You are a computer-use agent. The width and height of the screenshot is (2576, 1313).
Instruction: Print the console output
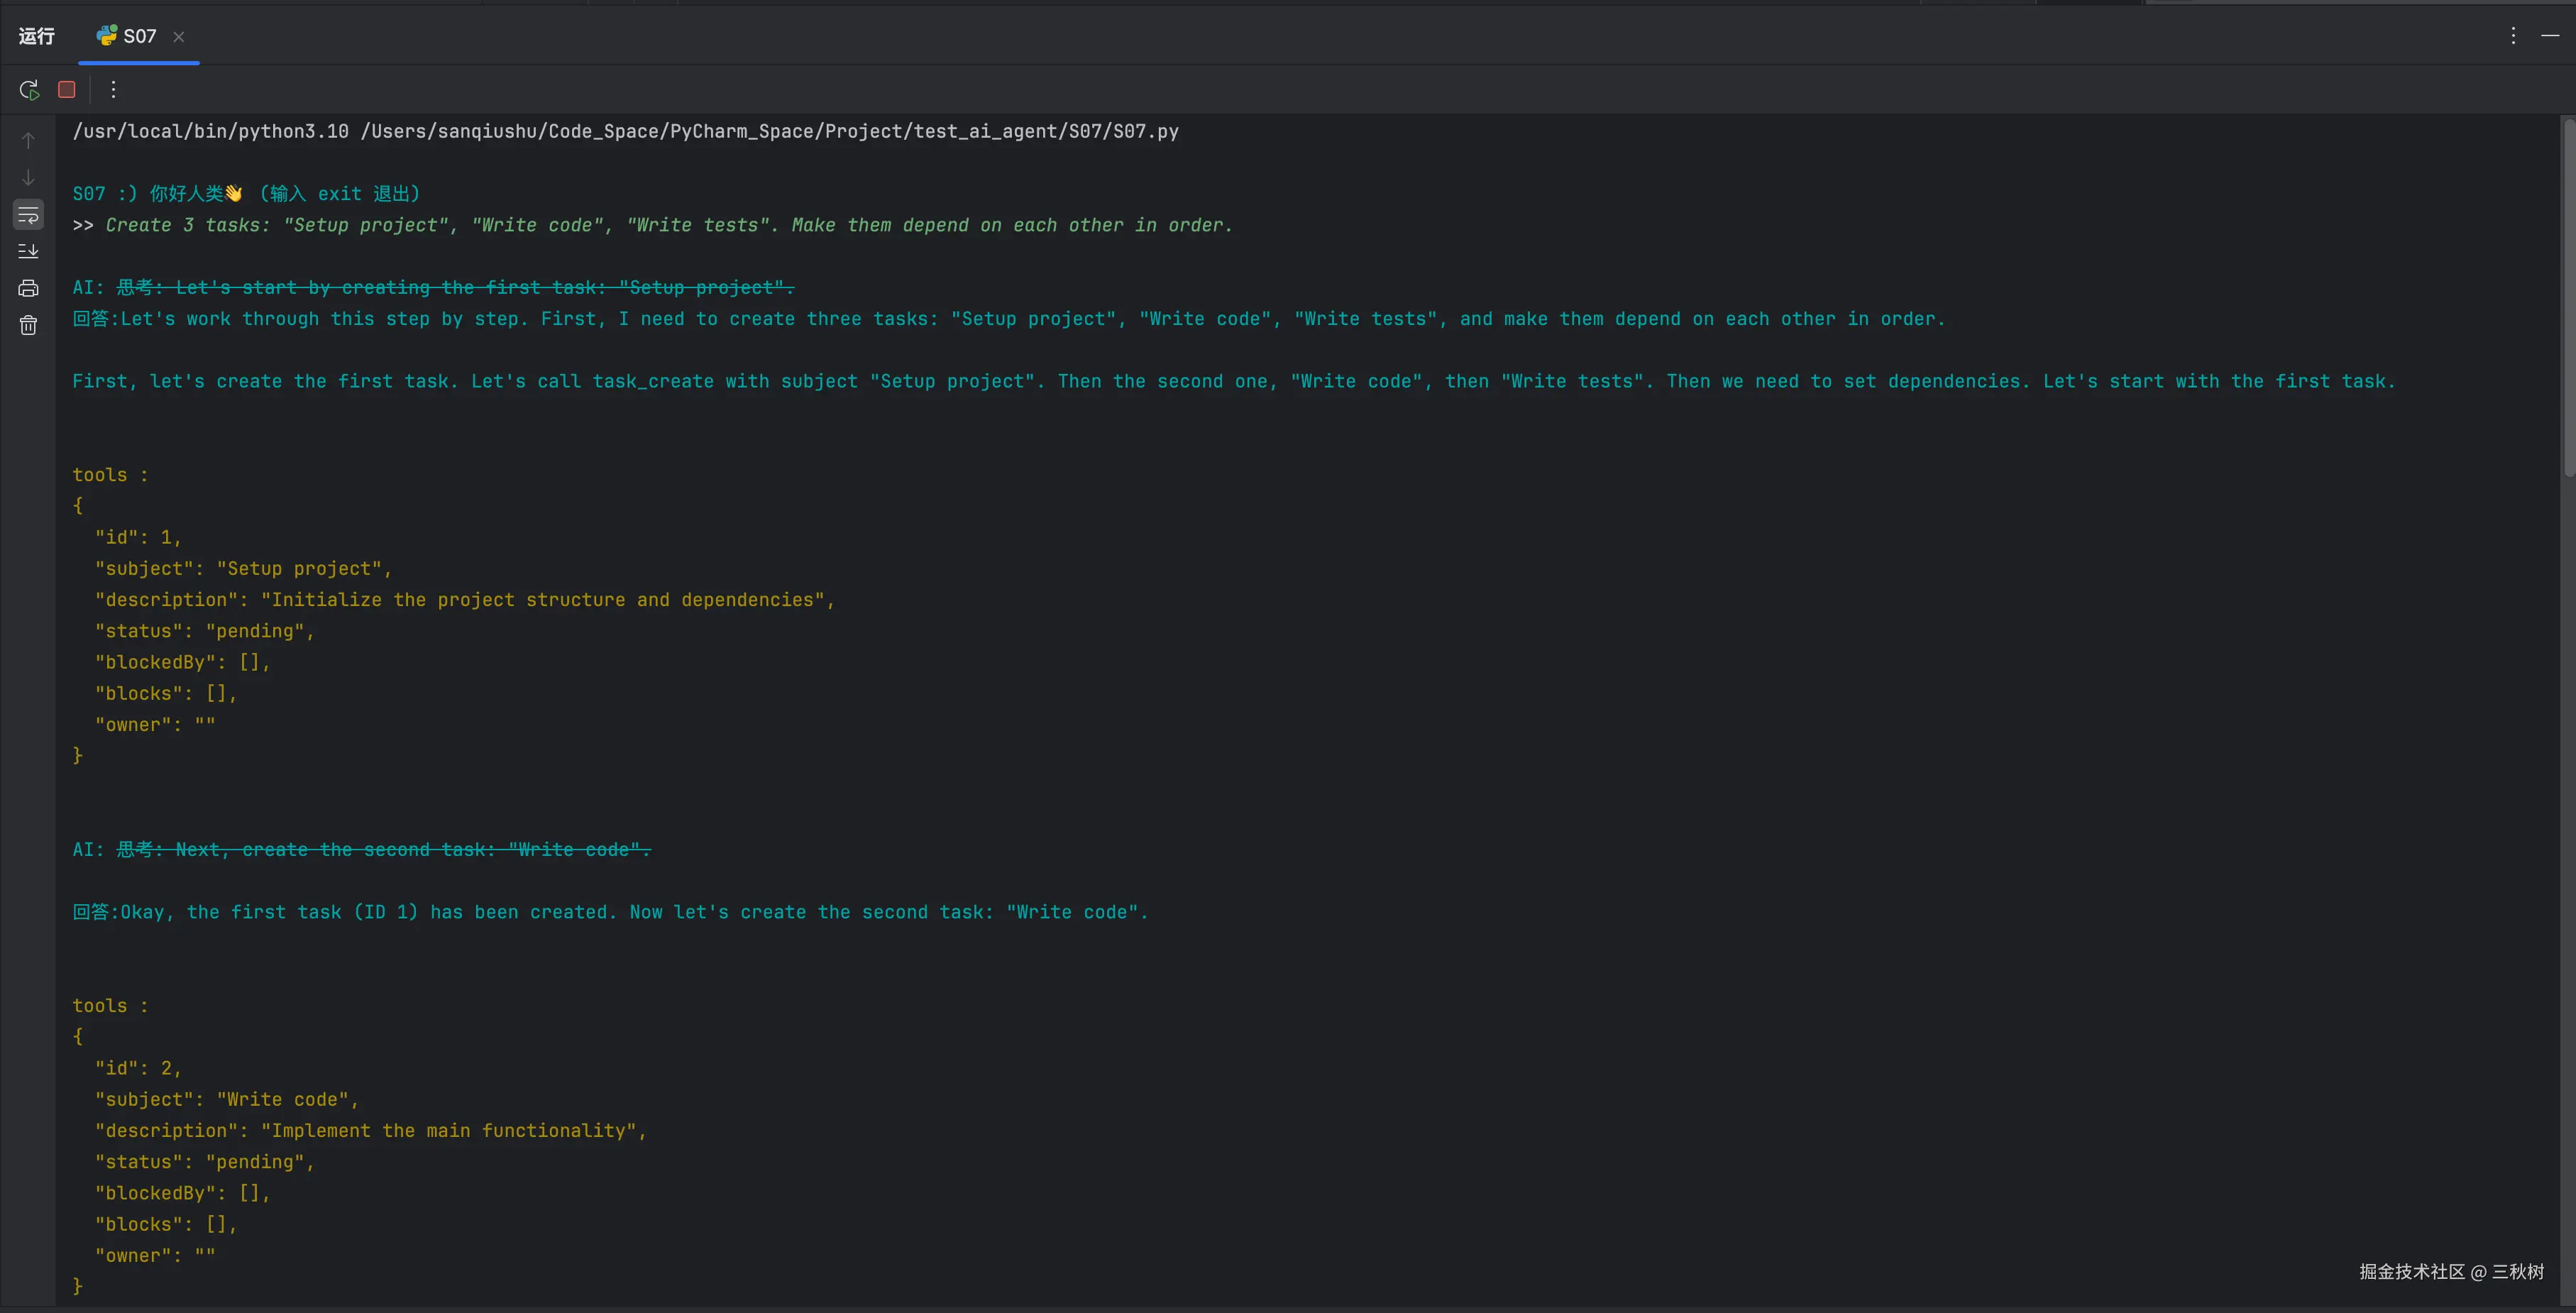28,288
